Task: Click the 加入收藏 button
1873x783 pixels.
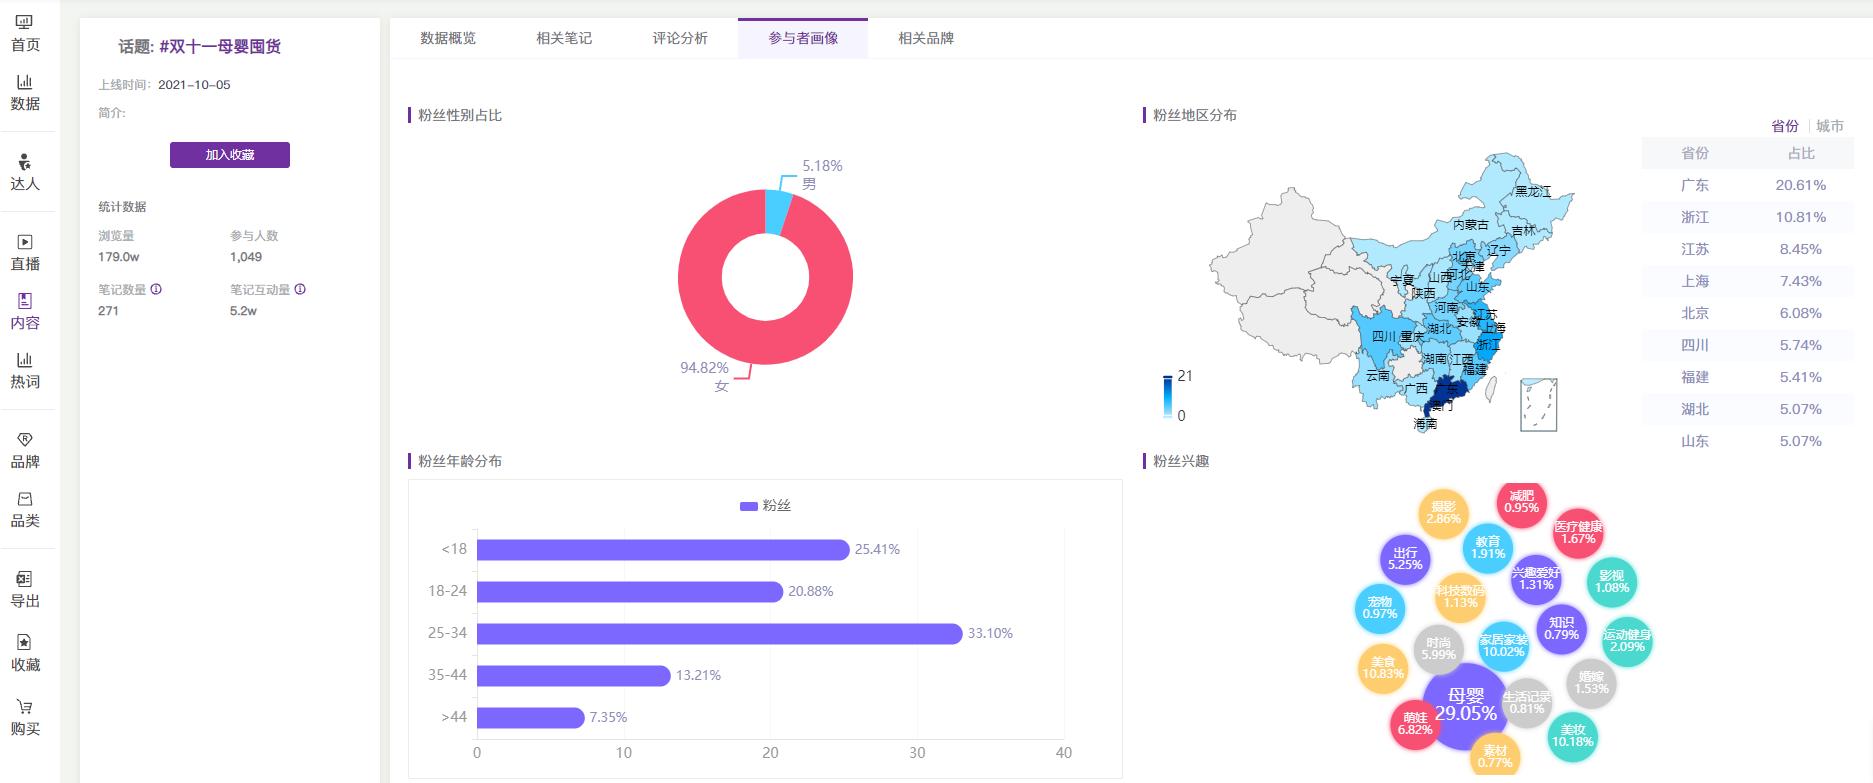Action: pyautogui.click(x=230, y=155)
